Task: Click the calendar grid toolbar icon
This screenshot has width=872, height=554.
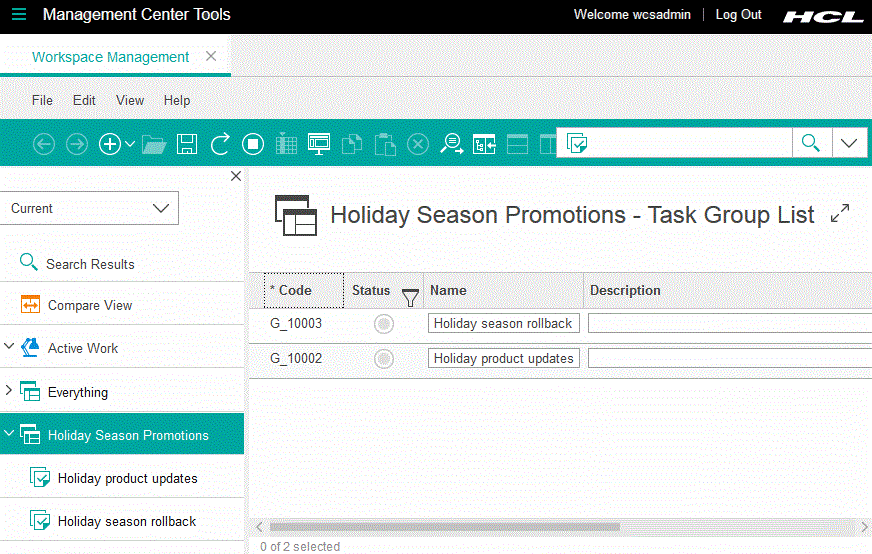Action: coord(286,144)
